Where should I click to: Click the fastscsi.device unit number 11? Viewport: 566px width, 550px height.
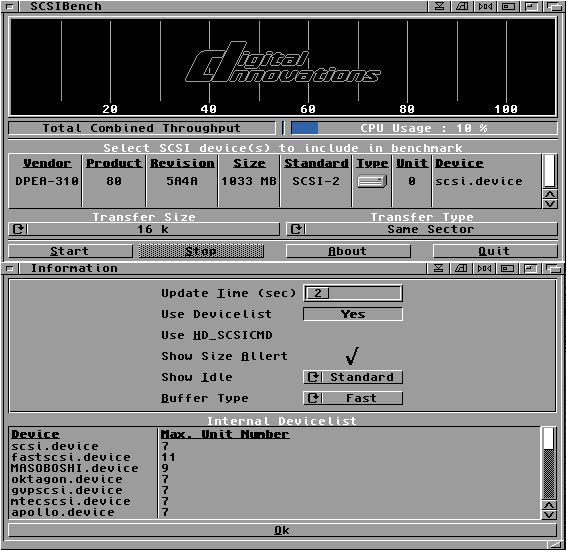tap(168, 458)
